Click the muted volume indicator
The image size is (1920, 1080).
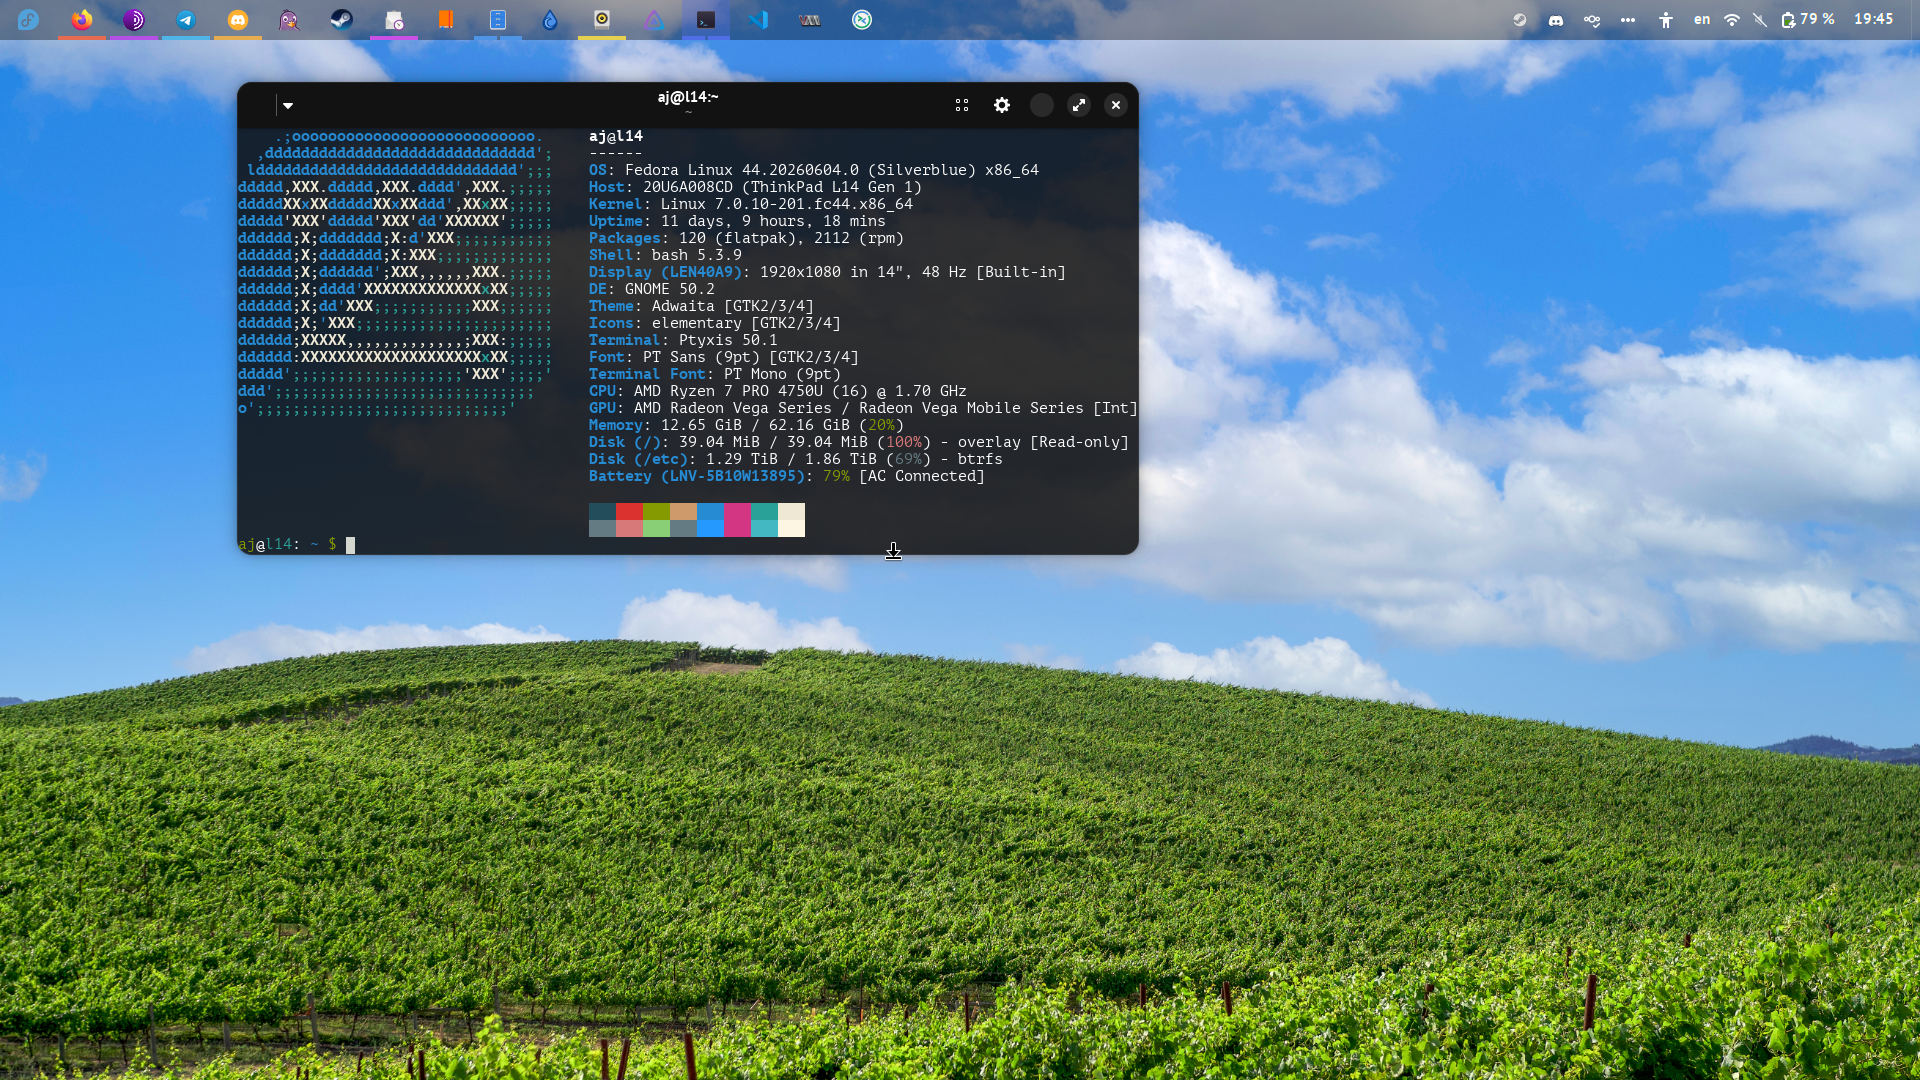[1760, 20]
